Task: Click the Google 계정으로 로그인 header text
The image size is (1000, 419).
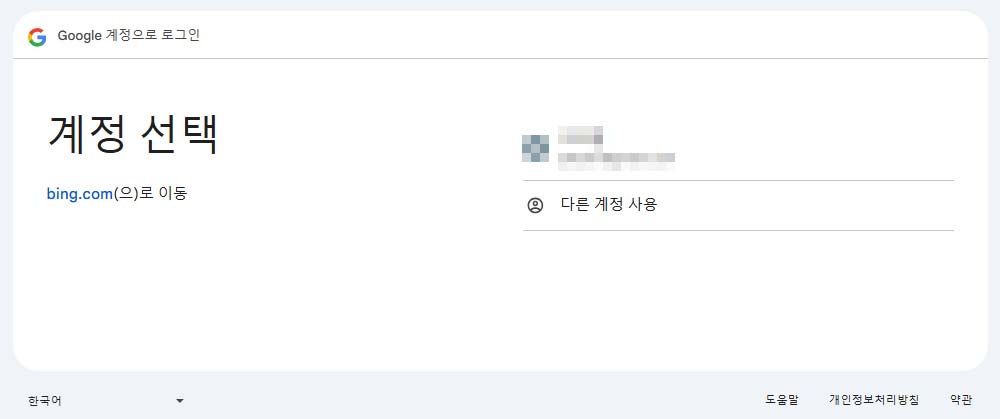Action: pos(129,36)
